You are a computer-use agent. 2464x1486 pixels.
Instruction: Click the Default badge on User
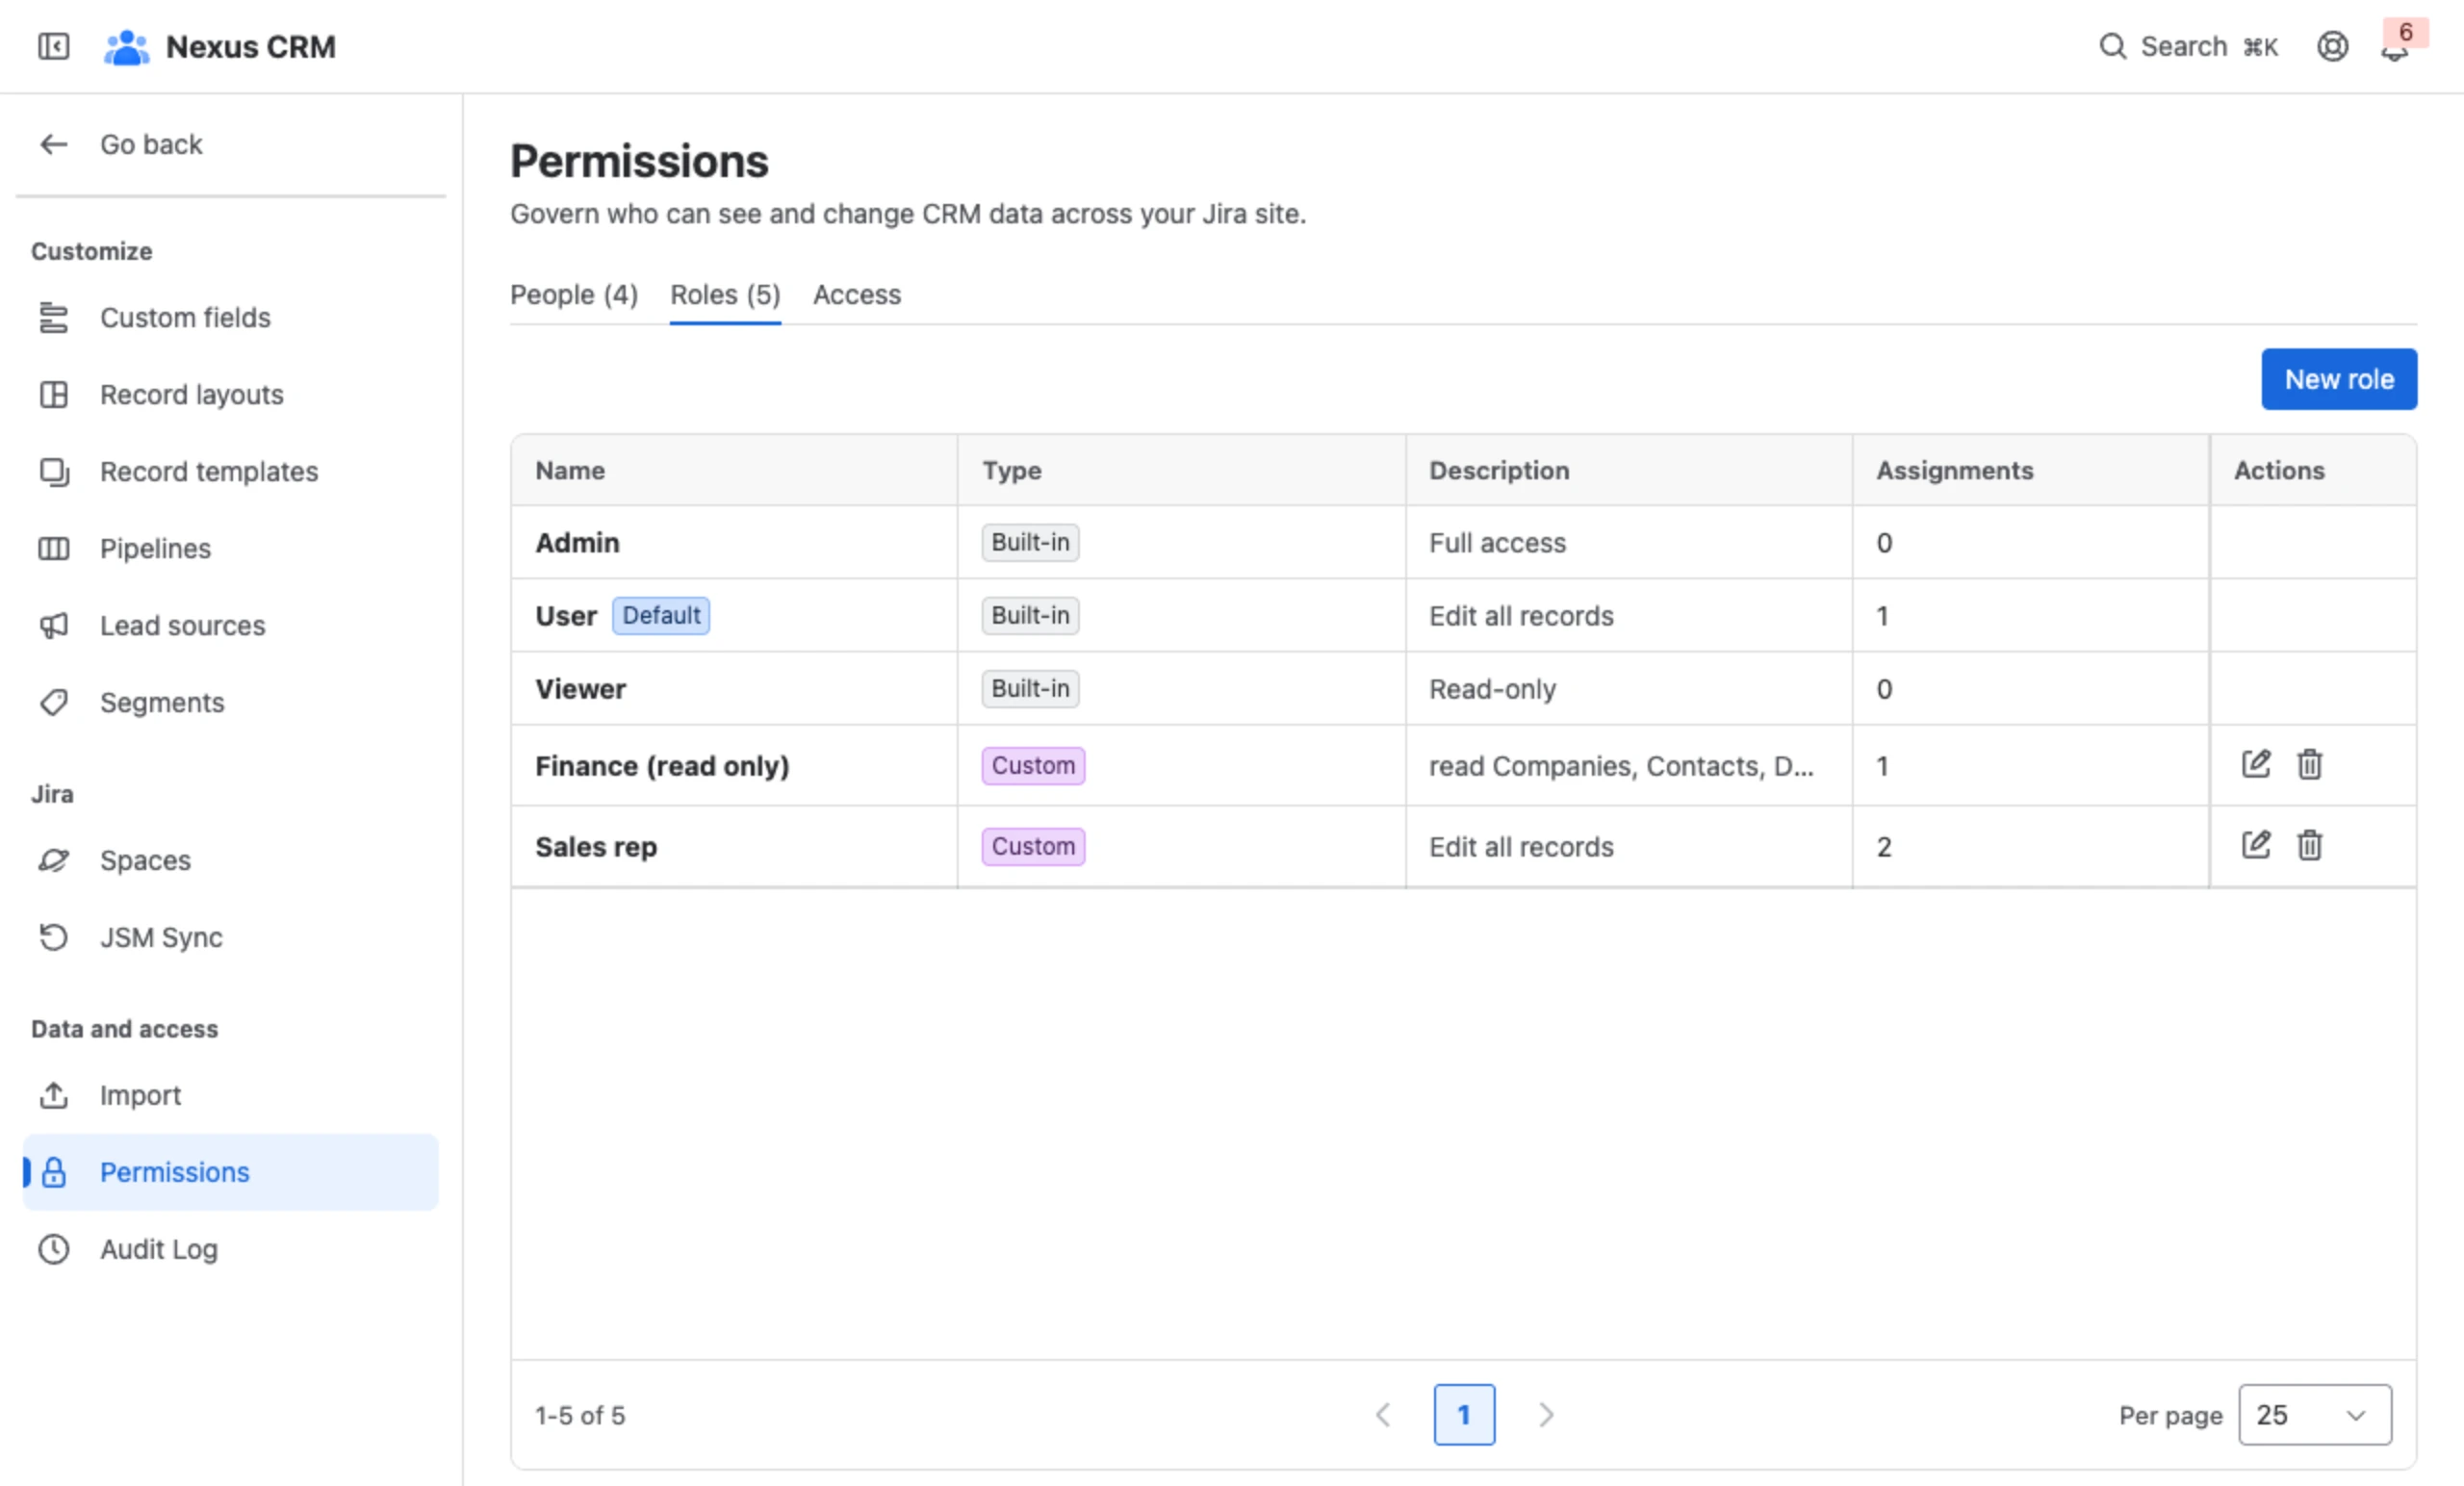tap(661, 615)
